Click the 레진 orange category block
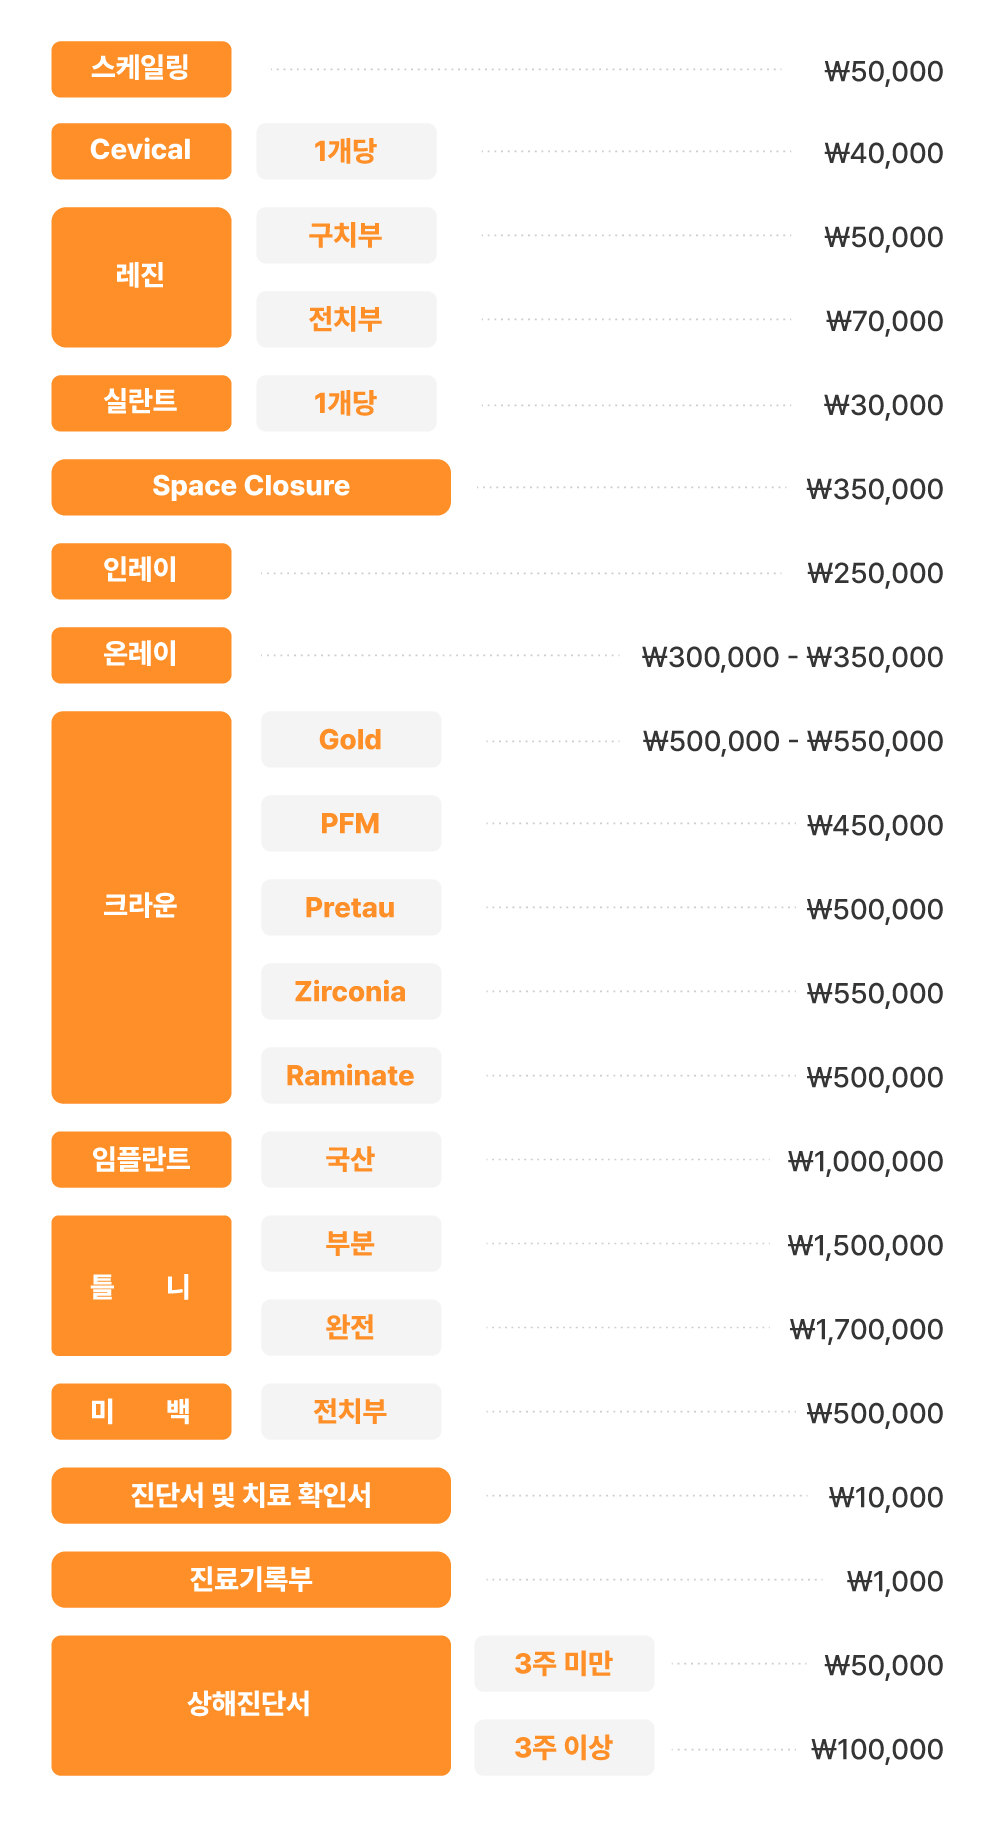The image size is (1000, 1827). pos(141,277)
